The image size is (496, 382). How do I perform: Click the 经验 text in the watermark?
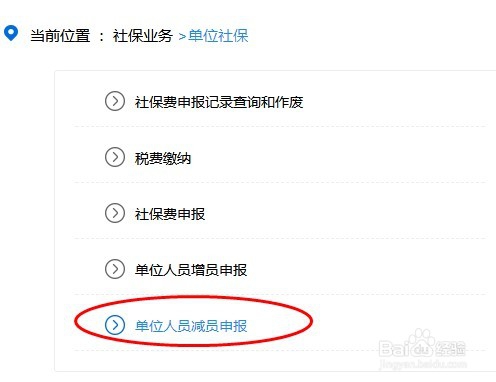pyautogui.click(x=450, y=348)
